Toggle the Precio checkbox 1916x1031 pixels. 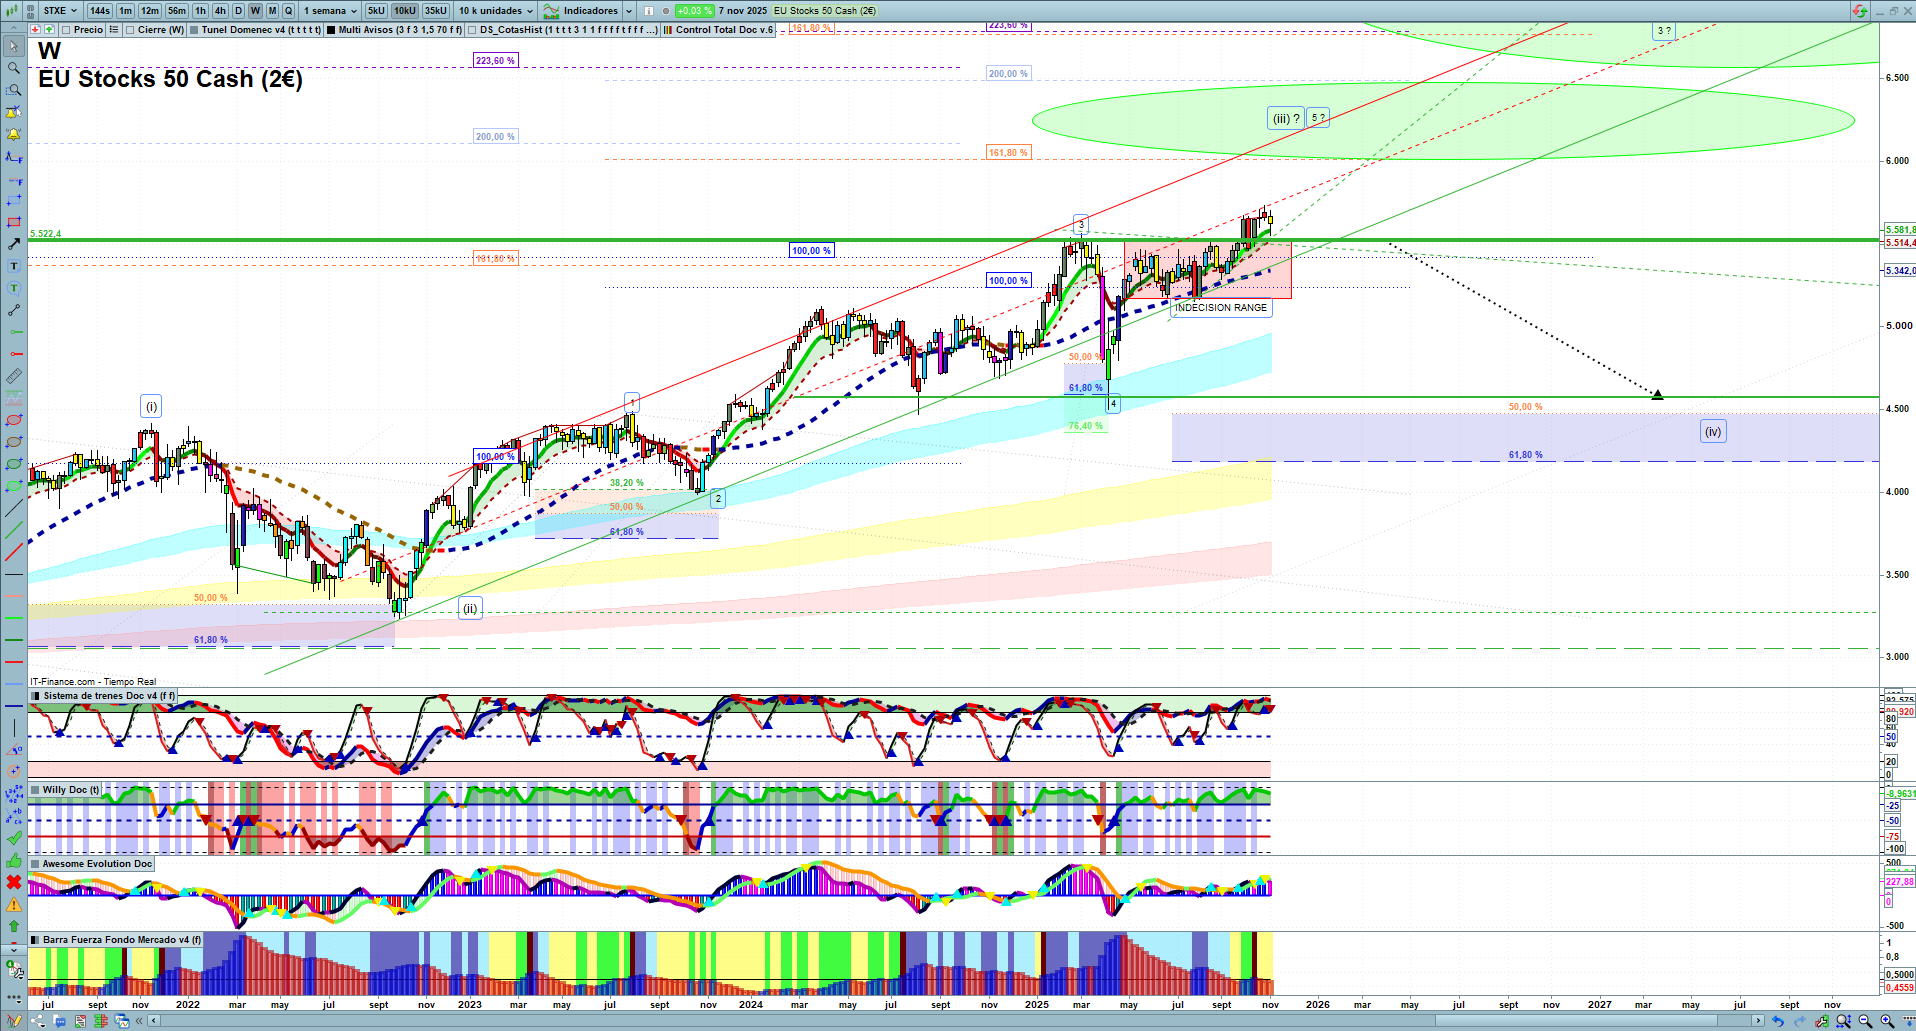click(64, 30)
